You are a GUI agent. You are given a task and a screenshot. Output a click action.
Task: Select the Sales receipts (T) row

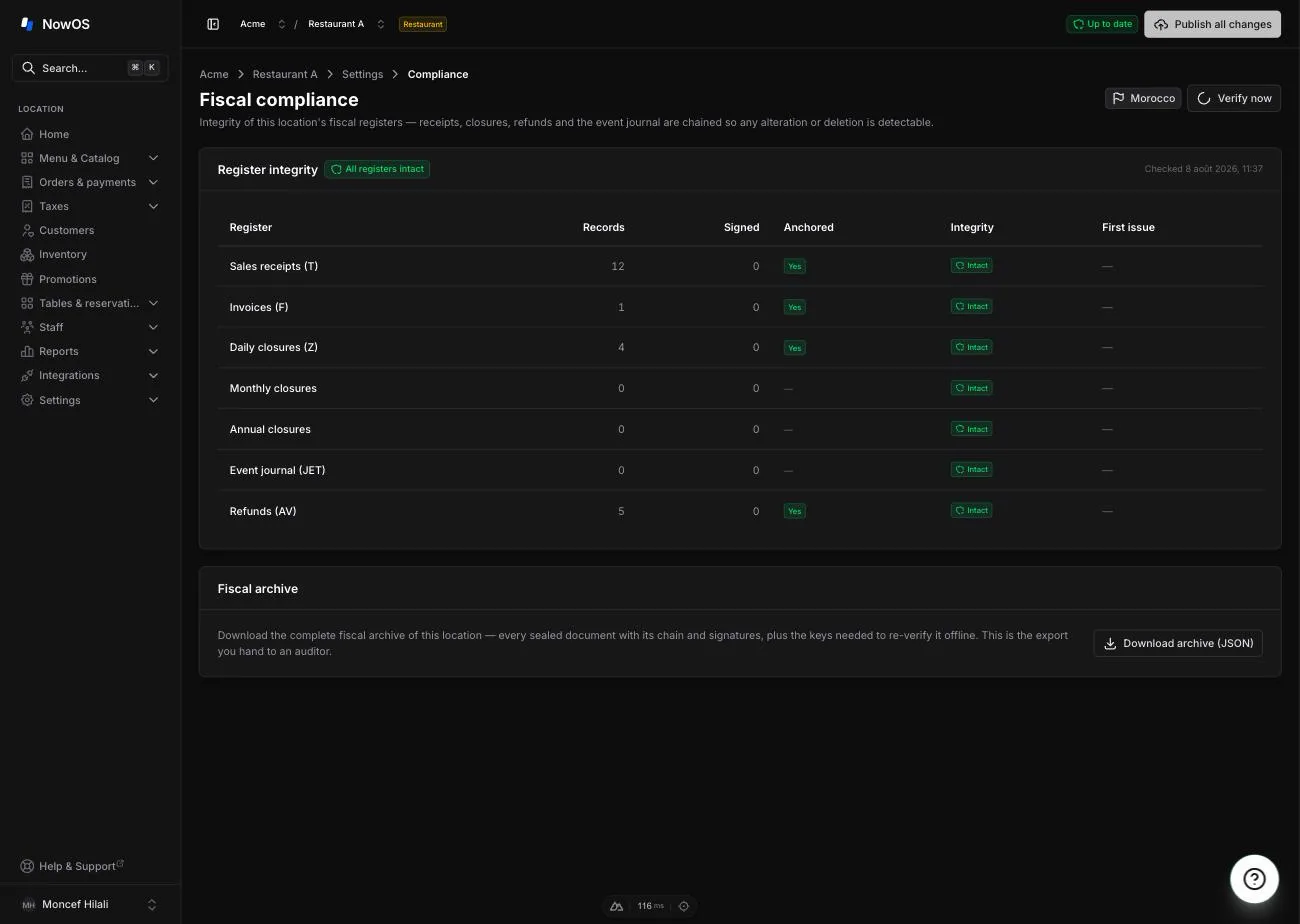tap(740, 266)
